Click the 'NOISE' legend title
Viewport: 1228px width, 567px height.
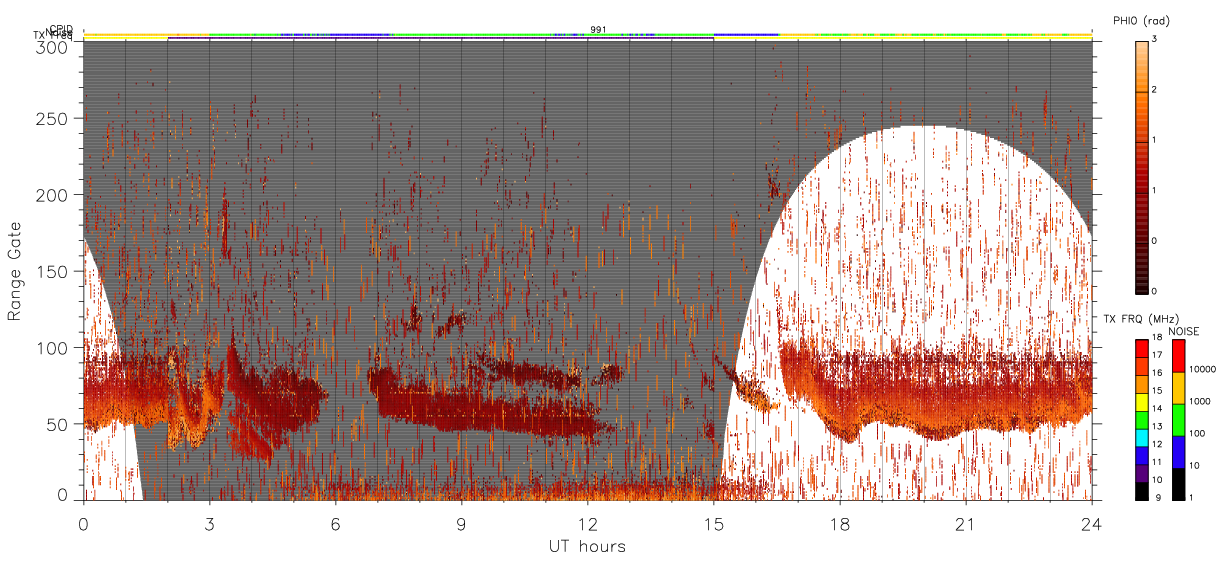1185,331
